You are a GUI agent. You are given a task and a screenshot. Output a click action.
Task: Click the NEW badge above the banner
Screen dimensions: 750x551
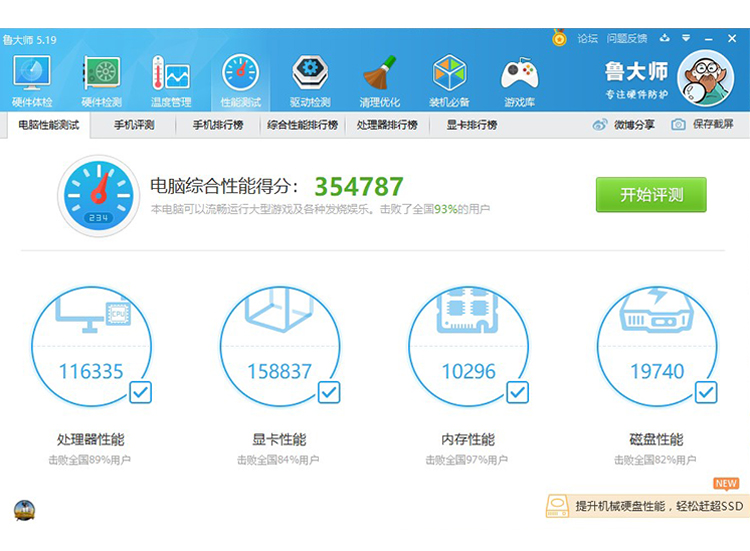tap(726, 484)
